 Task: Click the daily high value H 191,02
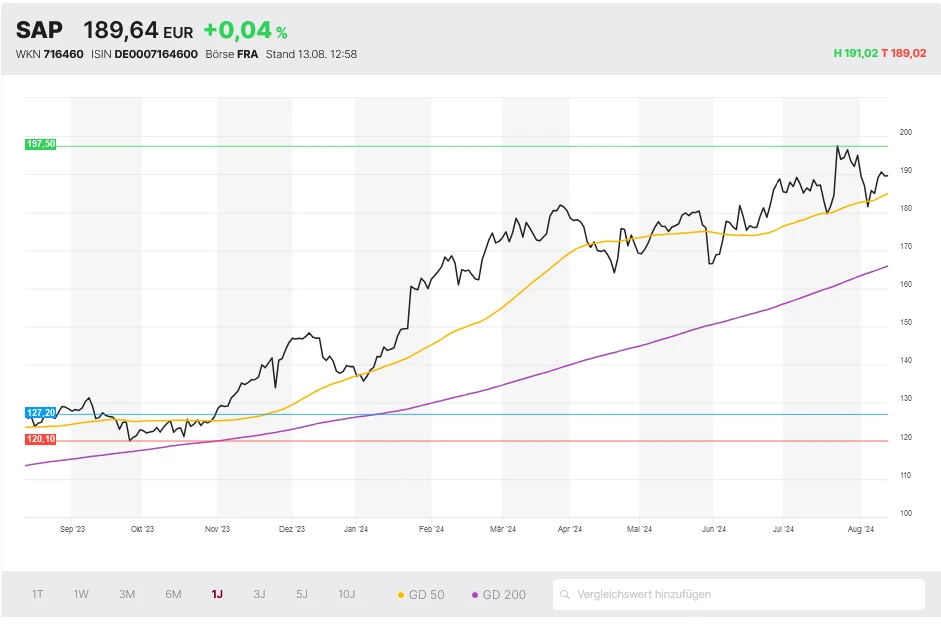coord(855,54)
